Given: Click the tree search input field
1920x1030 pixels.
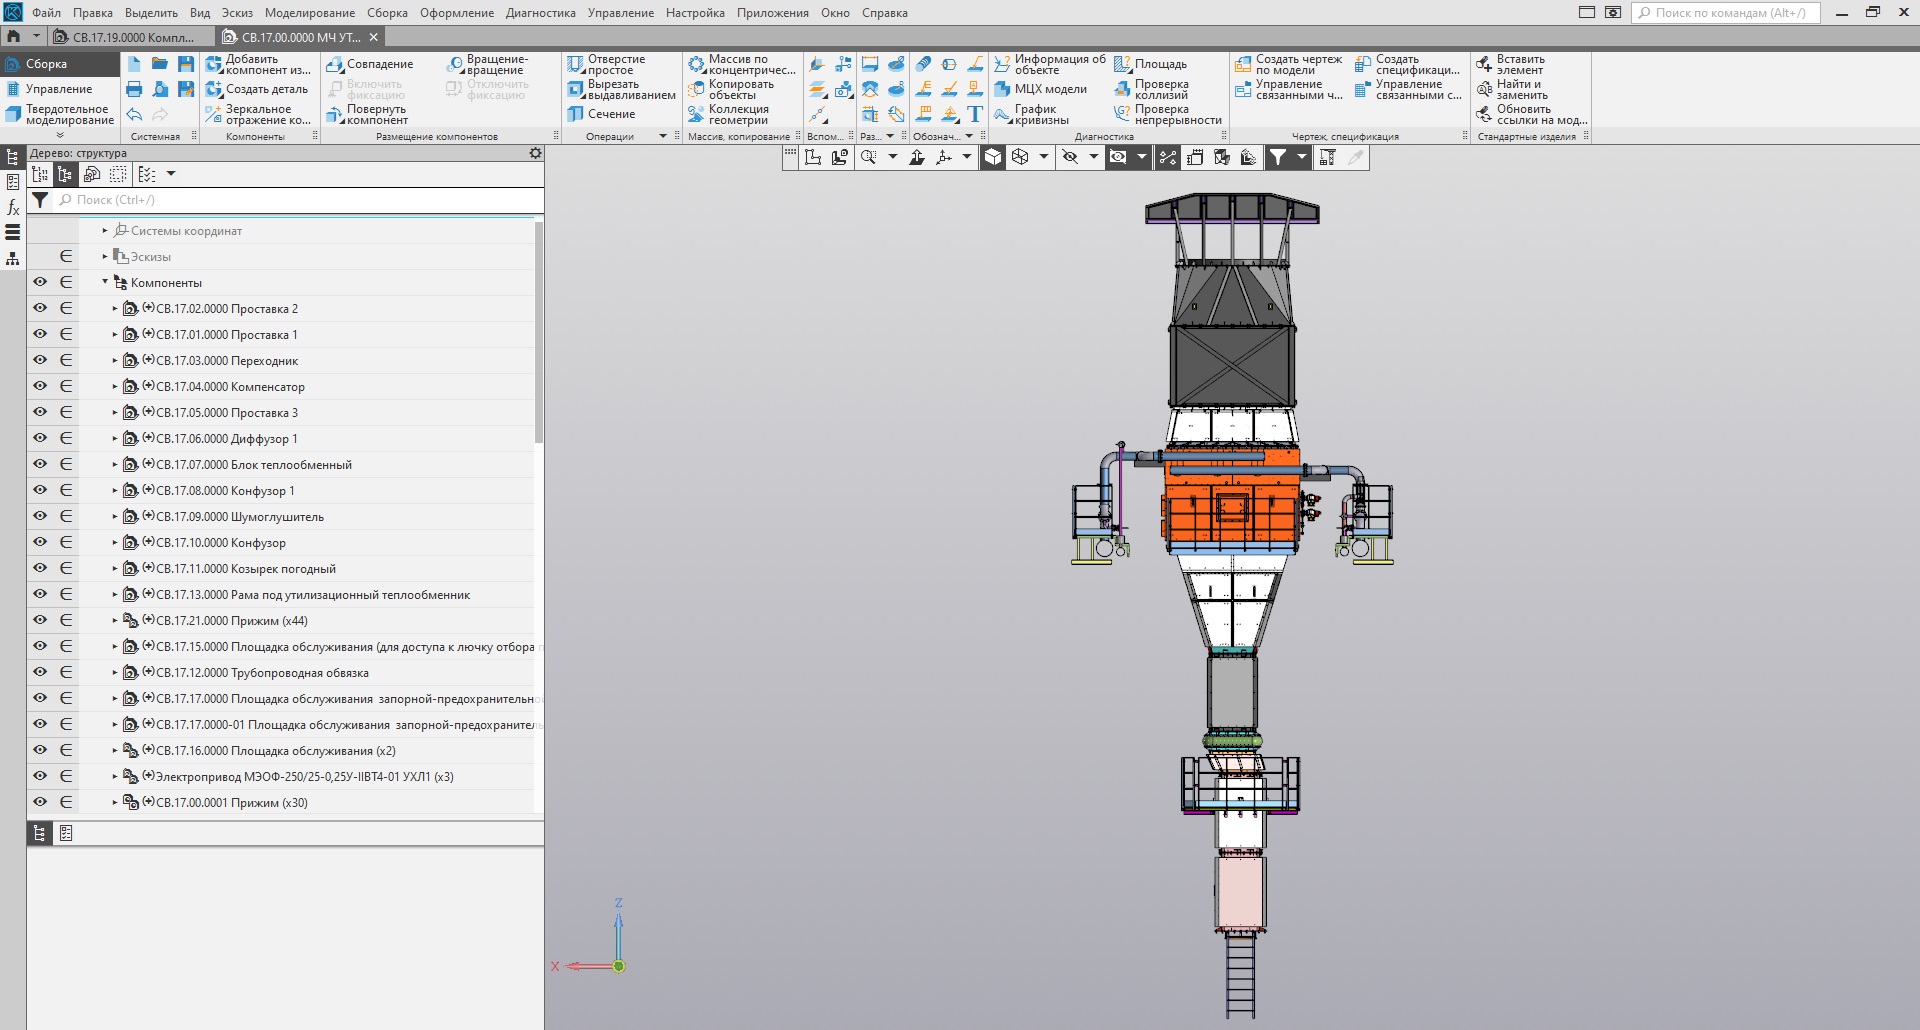Looking at the screenshot, I should click(x=300, y=200).
